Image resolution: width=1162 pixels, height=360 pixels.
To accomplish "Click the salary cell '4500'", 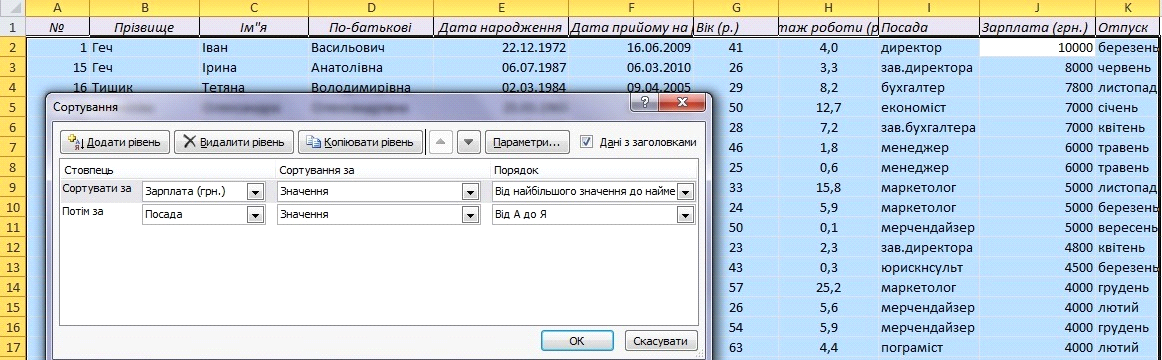I will tap(1038, 267).
